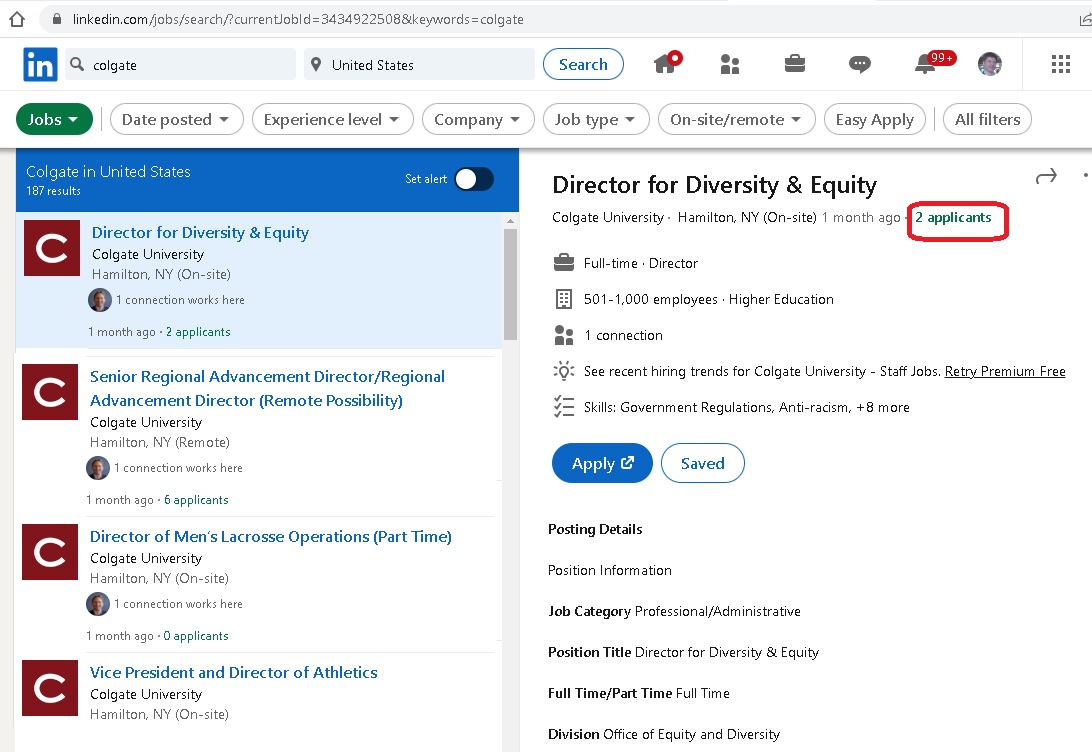The width and height of the screenshot is (1092, 752).
Task: Click the keyword search field containing colgate
Action: (x=180, y=64)
